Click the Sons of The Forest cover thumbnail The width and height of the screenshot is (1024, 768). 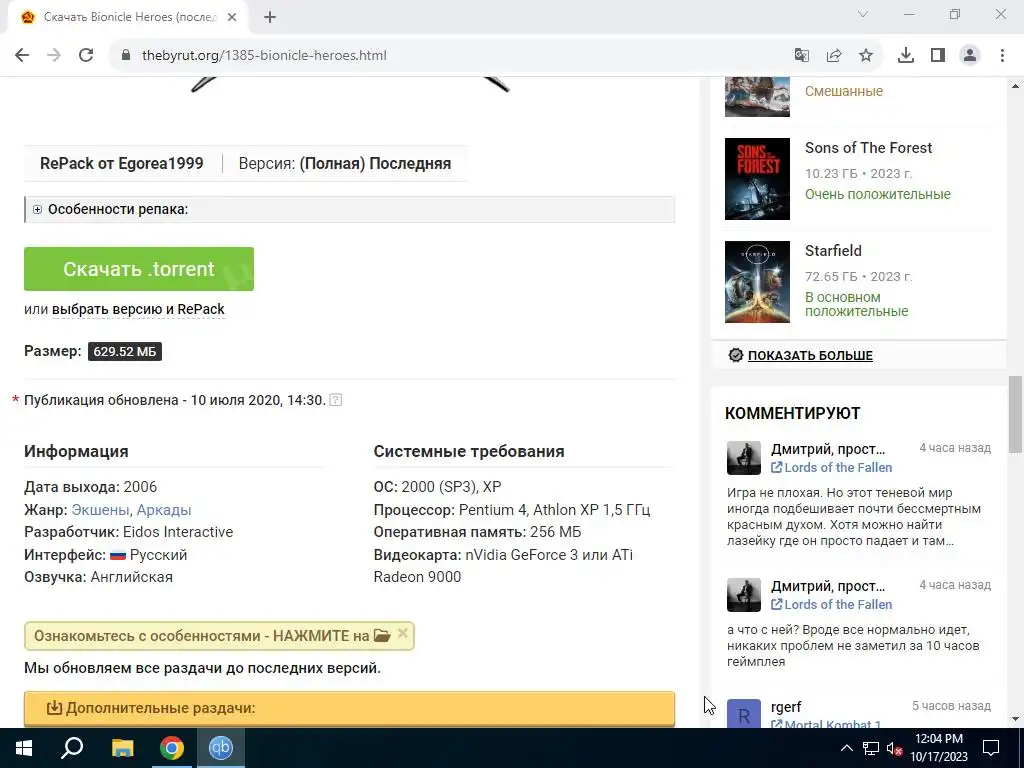[x=758, y=179]
